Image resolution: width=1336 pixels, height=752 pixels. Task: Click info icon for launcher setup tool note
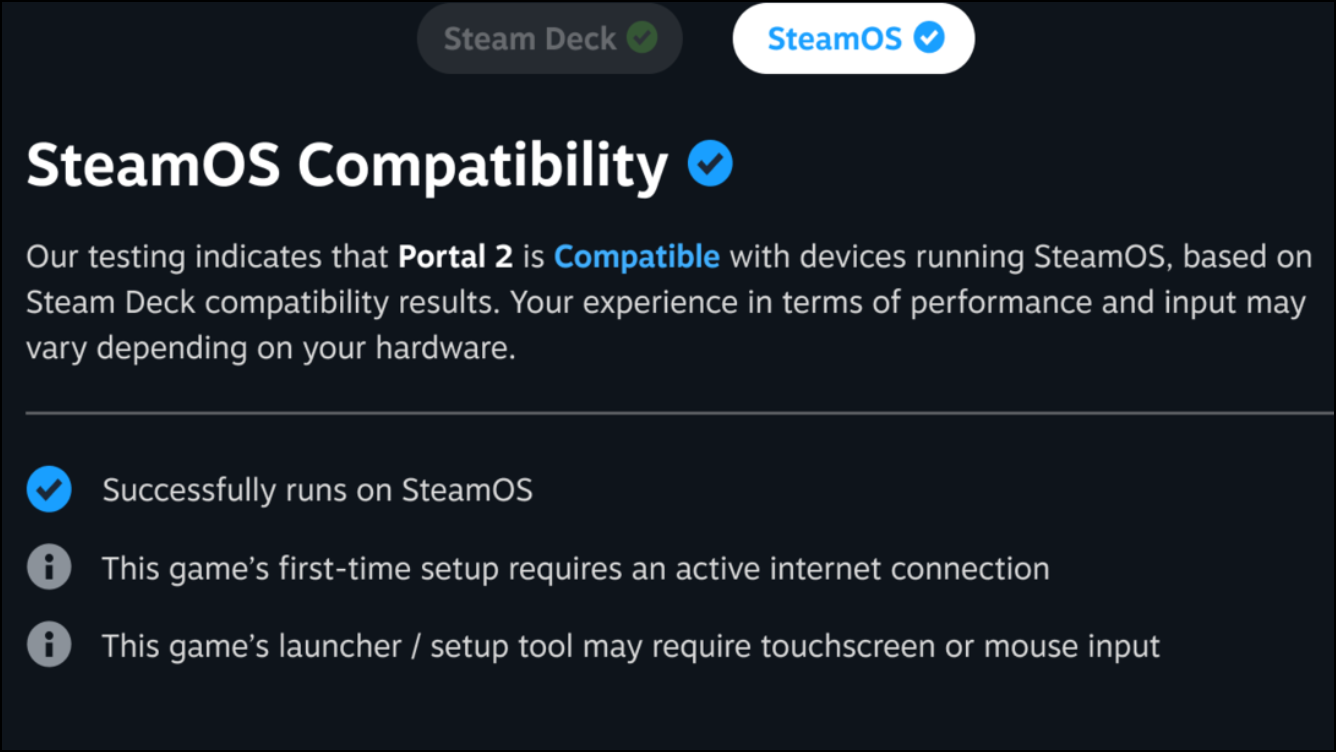[49, 645]
